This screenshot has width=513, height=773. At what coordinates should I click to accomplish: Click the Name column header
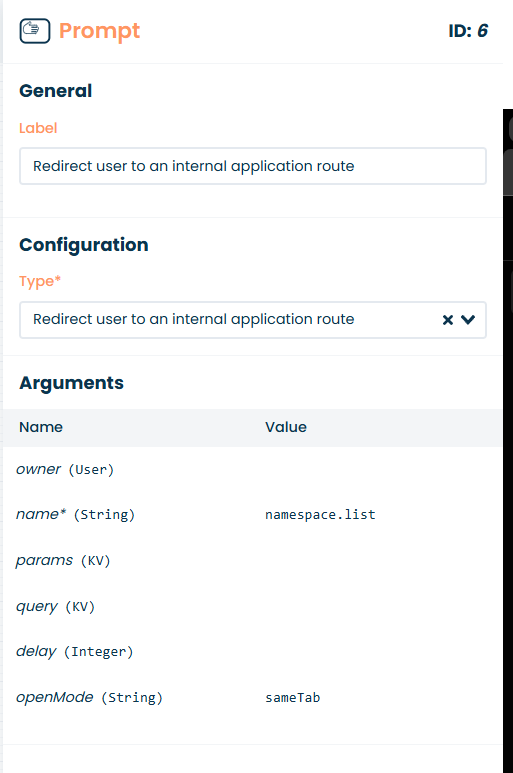point(41,427)
